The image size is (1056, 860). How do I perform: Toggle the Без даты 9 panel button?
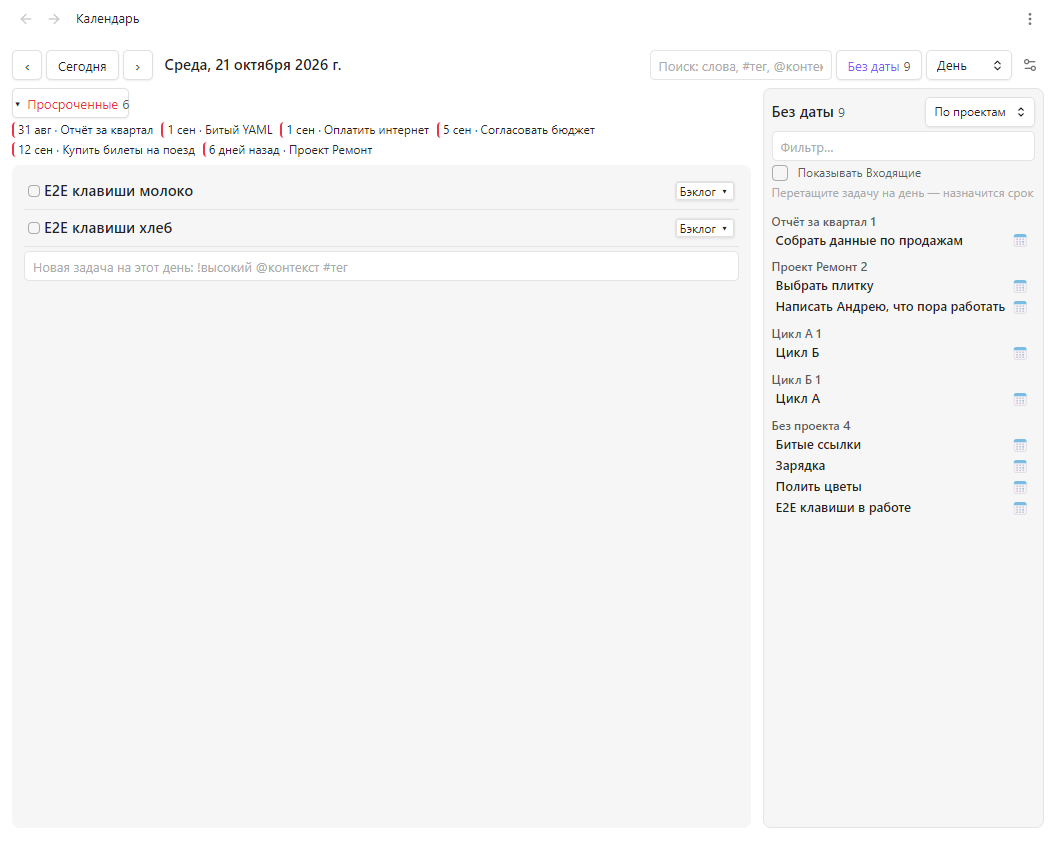click(x=879, y=65)
